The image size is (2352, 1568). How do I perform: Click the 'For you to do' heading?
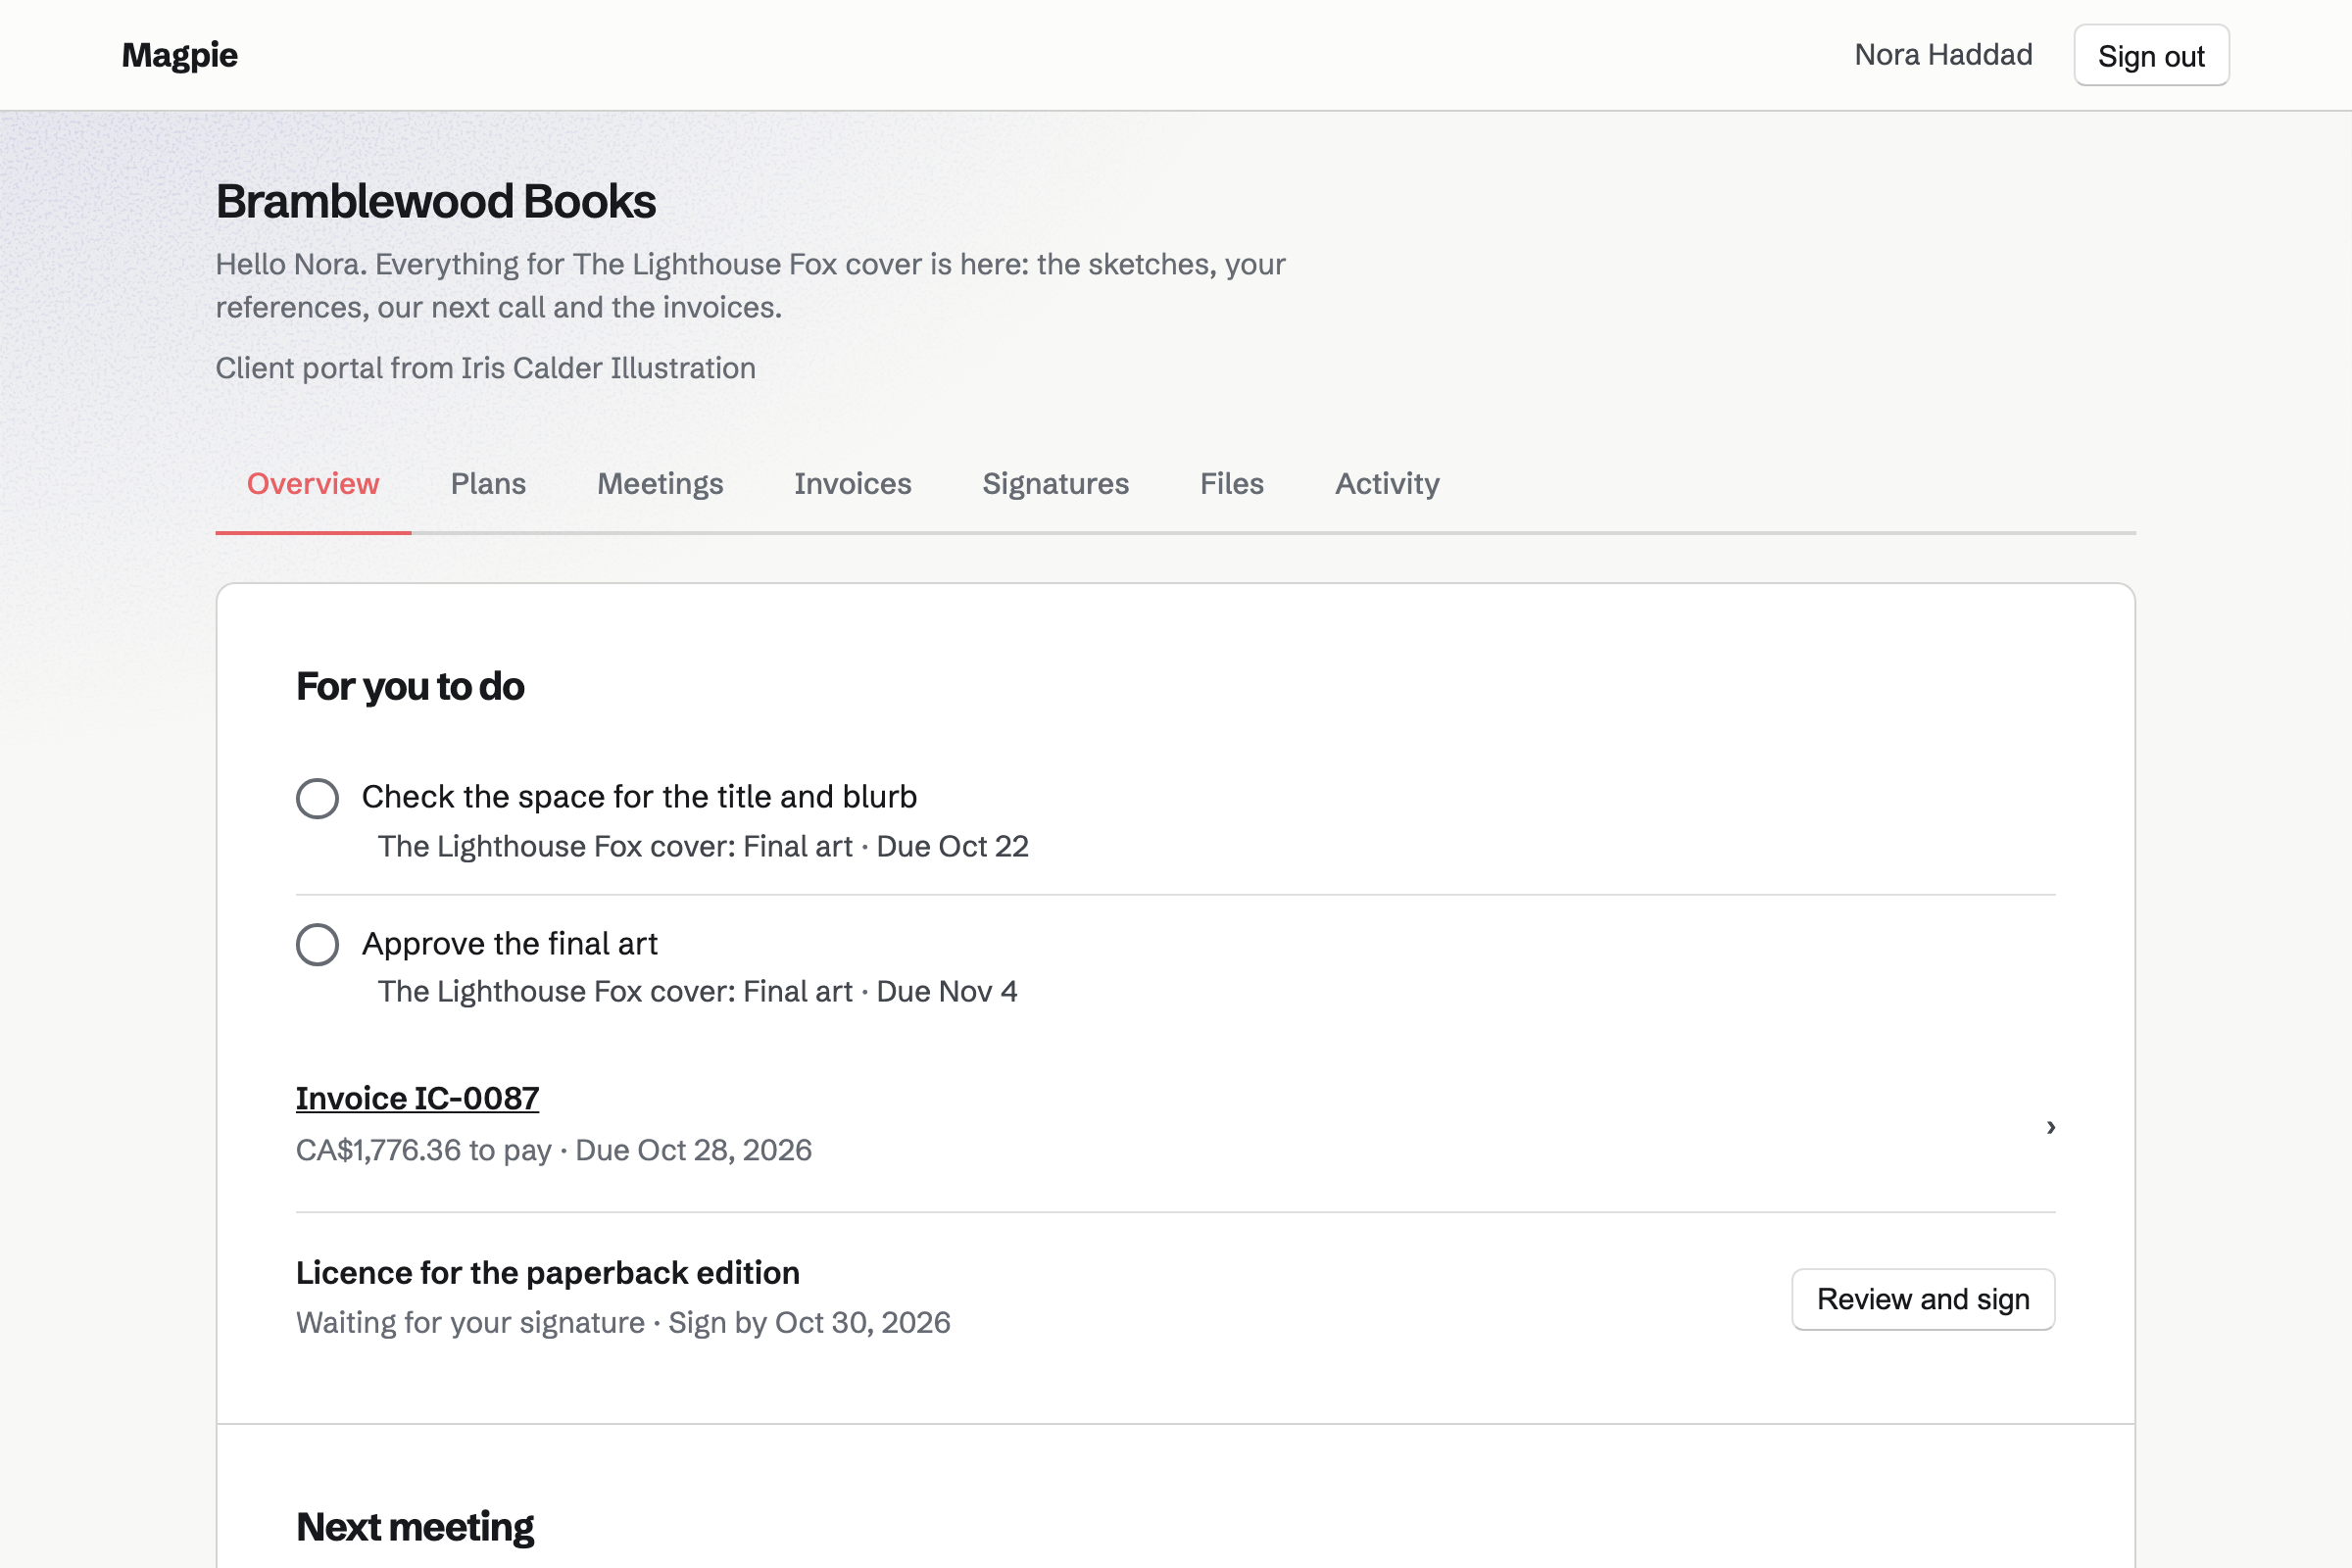tap(410, 687)
